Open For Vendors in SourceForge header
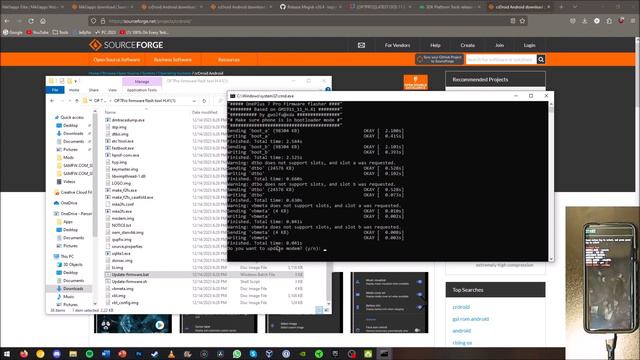640x360 pixels. click(x=397, y=45)
